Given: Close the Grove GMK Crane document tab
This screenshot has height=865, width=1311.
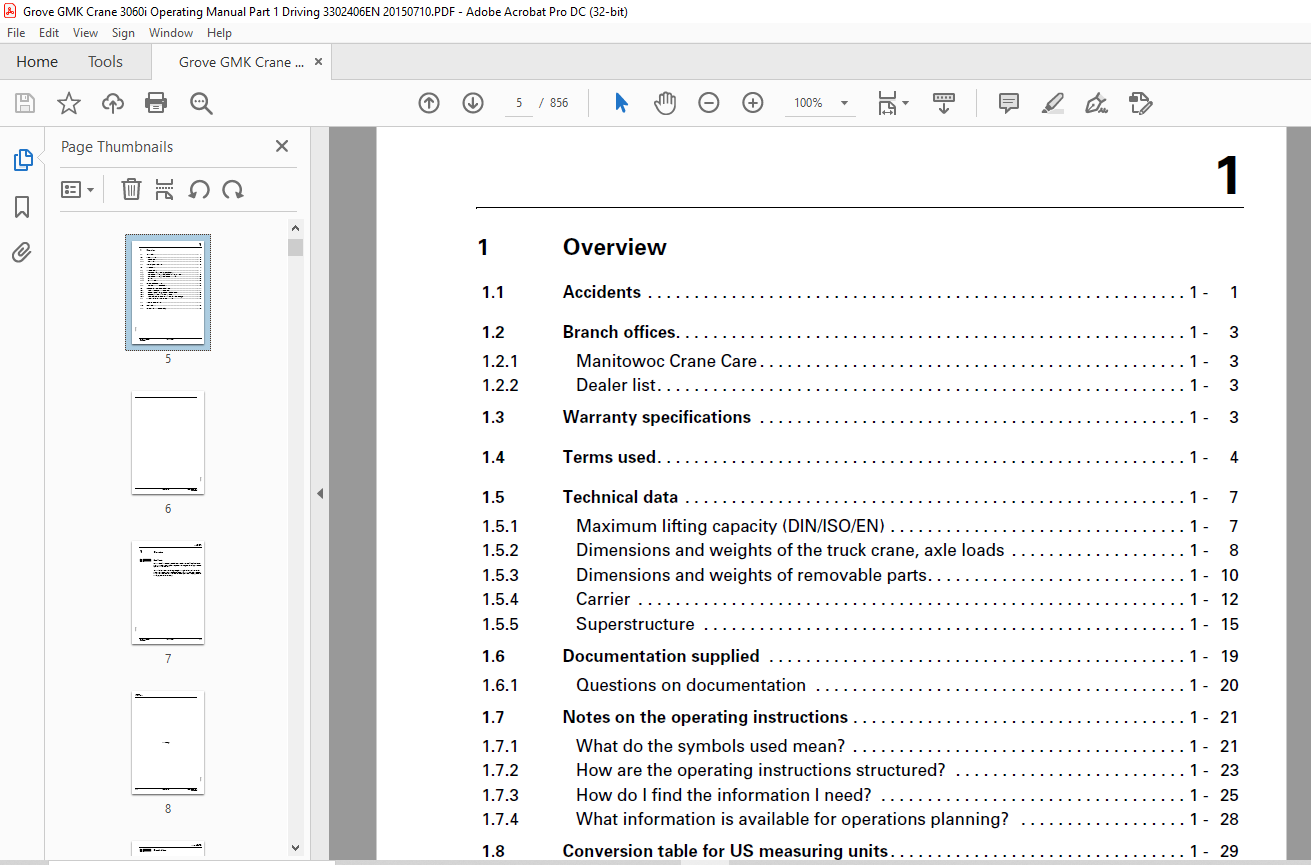Looking at the screenshot, I should [x=319, y=62].
